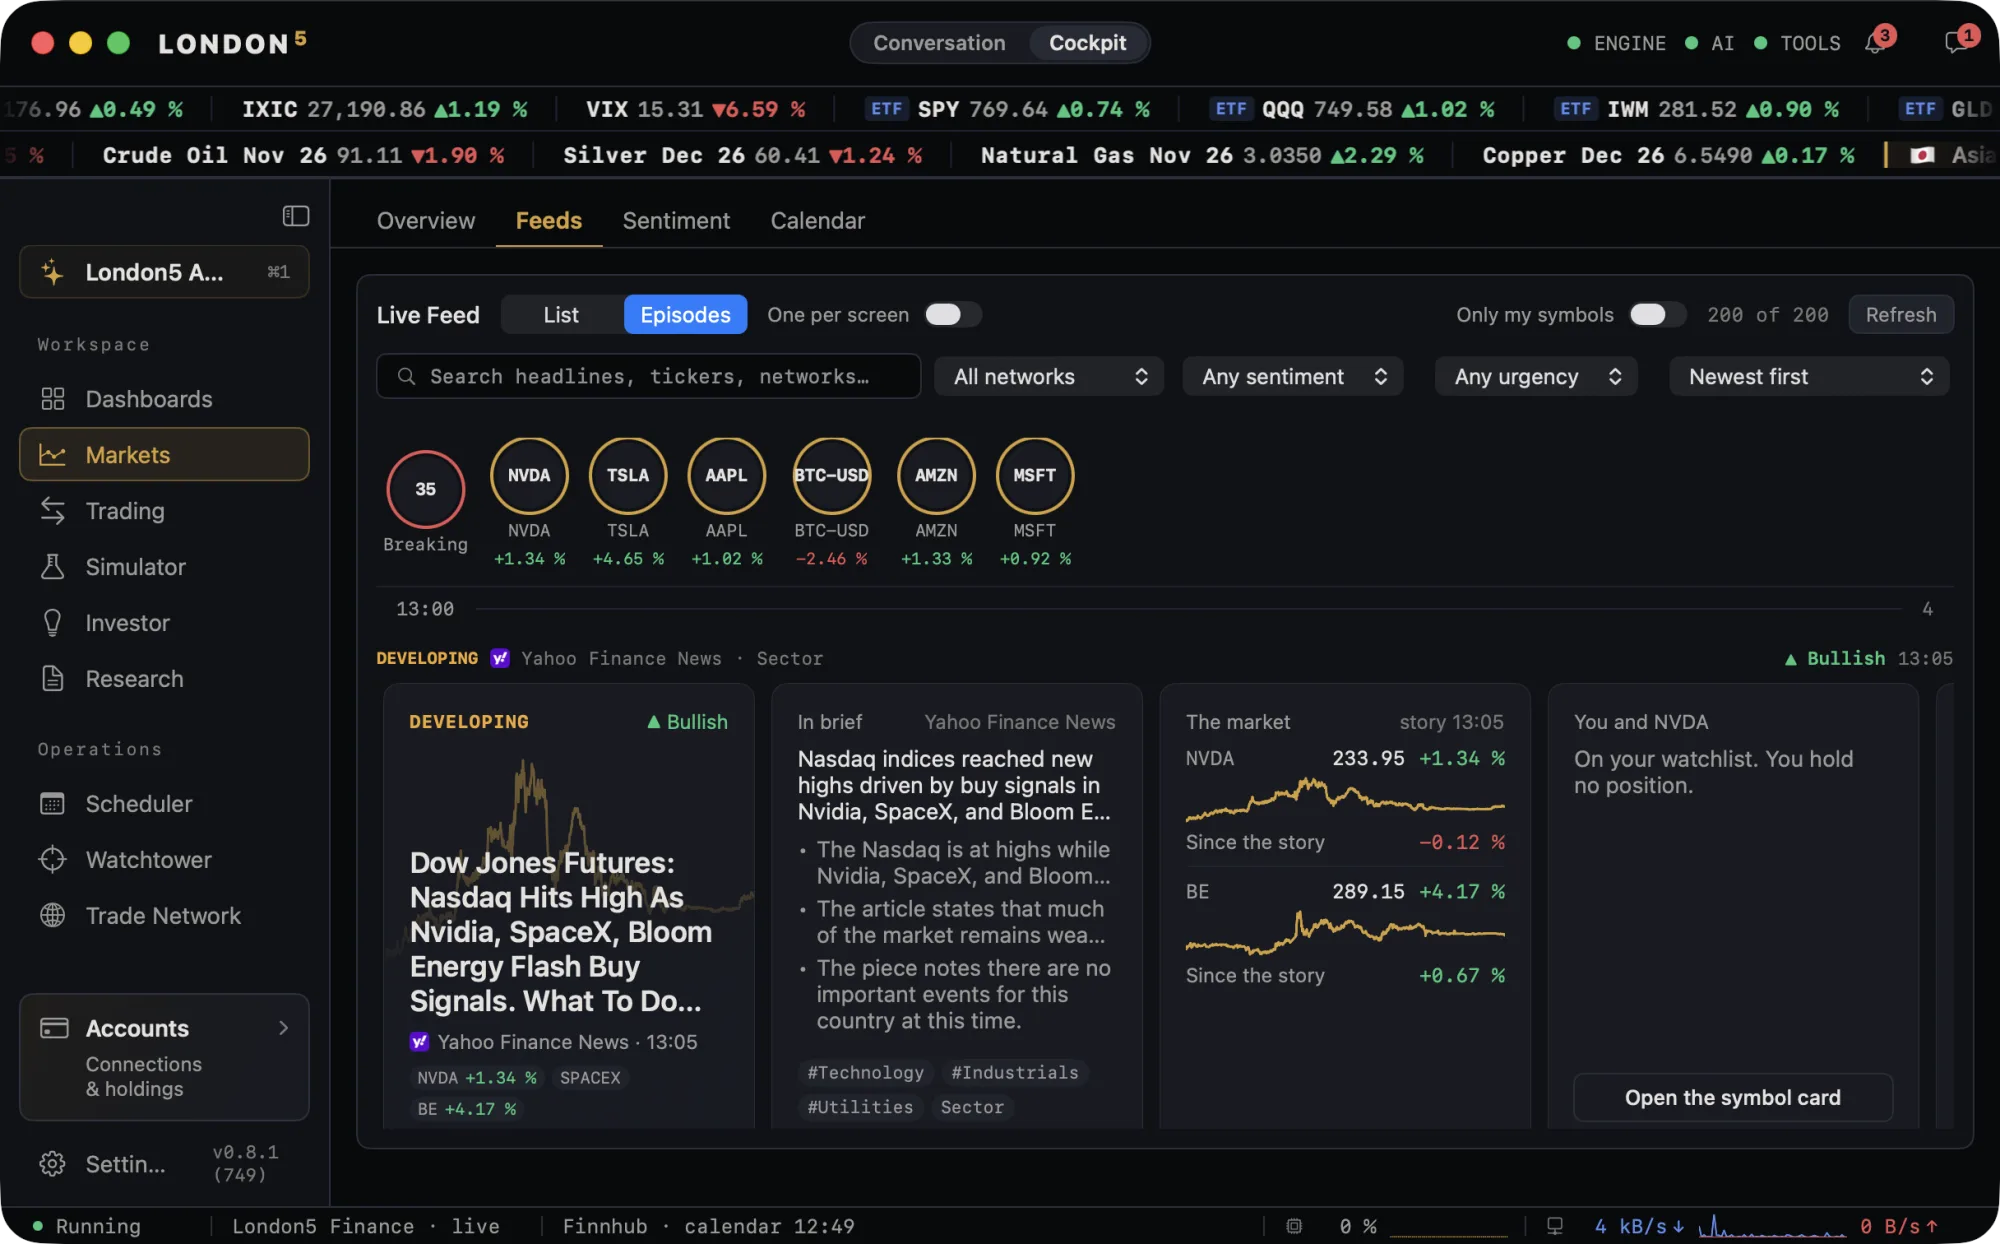Open Trading arrows icon in sidebar
This screenshot has width=2000, height=1244.
click(52, 511)
